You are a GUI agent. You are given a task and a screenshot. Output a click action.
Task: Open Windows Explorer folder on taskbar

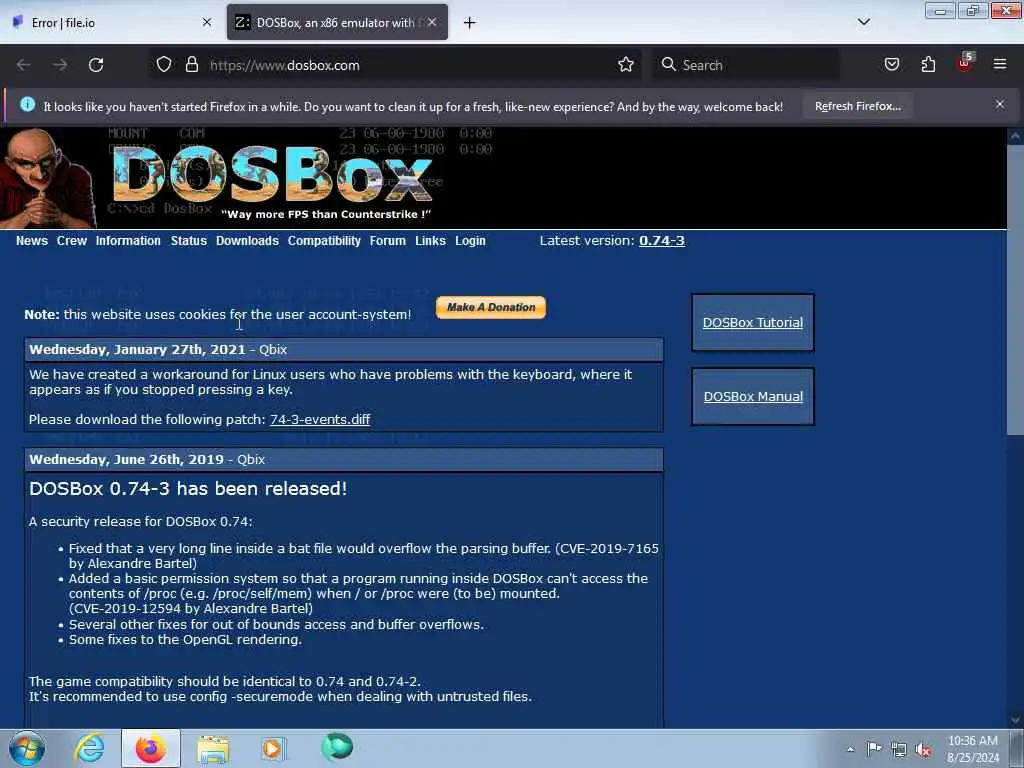[x=213, y=749]
